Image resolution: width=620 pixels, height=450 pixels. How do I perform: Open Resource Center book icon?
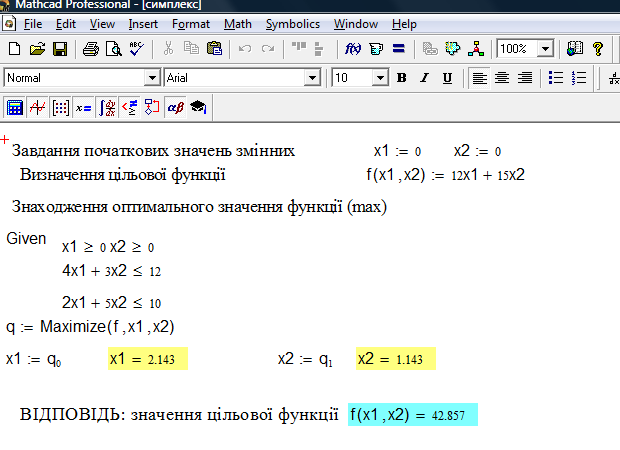click(575, 49)
